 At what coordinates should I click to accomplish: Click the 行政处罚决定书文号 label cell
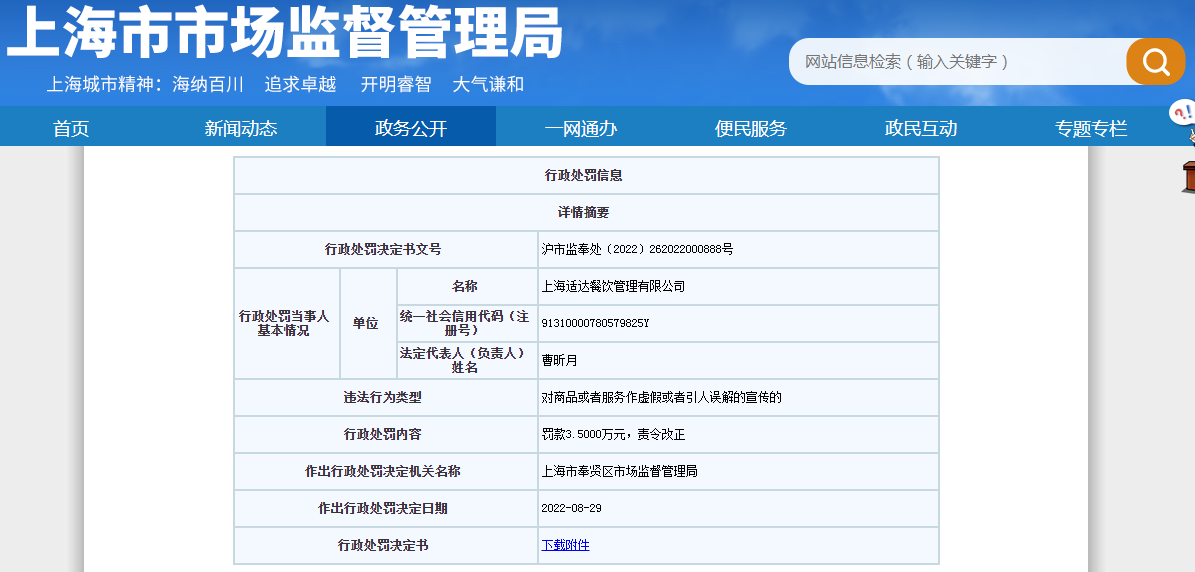click(x=385, y=249)
